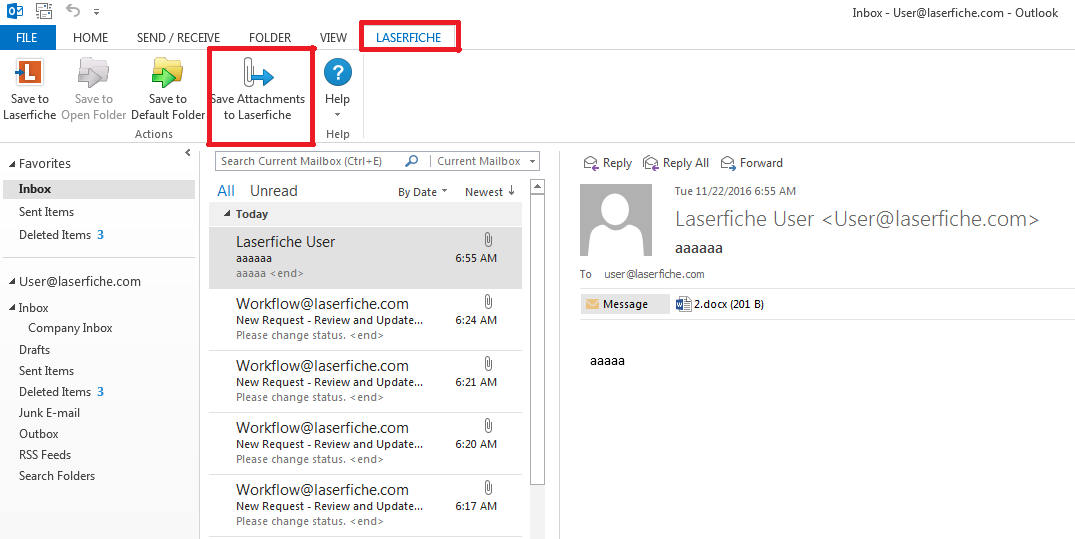Click attachment paperclip on 6:17 AM email
The height and width of the screenshot is (539, 1075).
(488, 488)
